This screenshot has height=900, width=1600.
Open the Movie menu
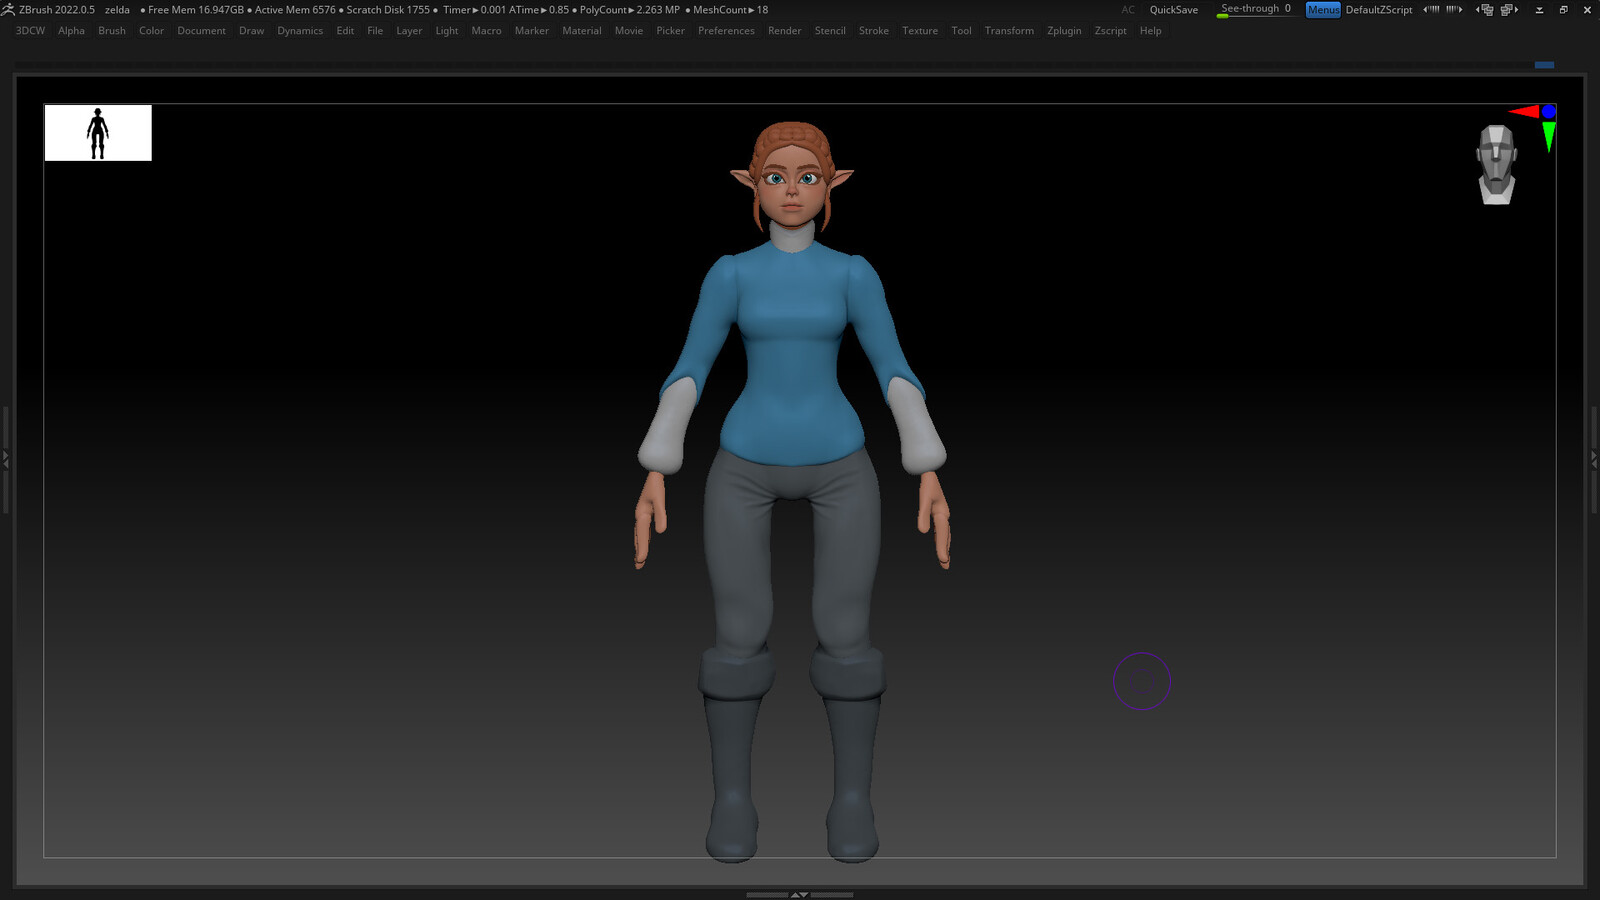pyautogui.click(x=628, y=31)
